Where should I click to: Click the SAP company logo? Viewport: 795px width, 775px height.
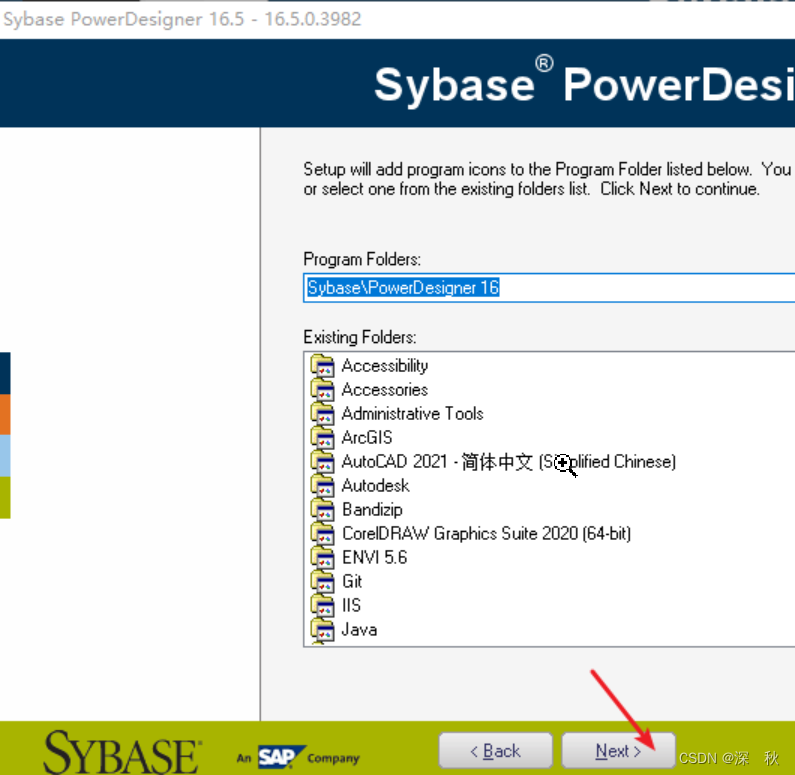click(x=298, y=757)
